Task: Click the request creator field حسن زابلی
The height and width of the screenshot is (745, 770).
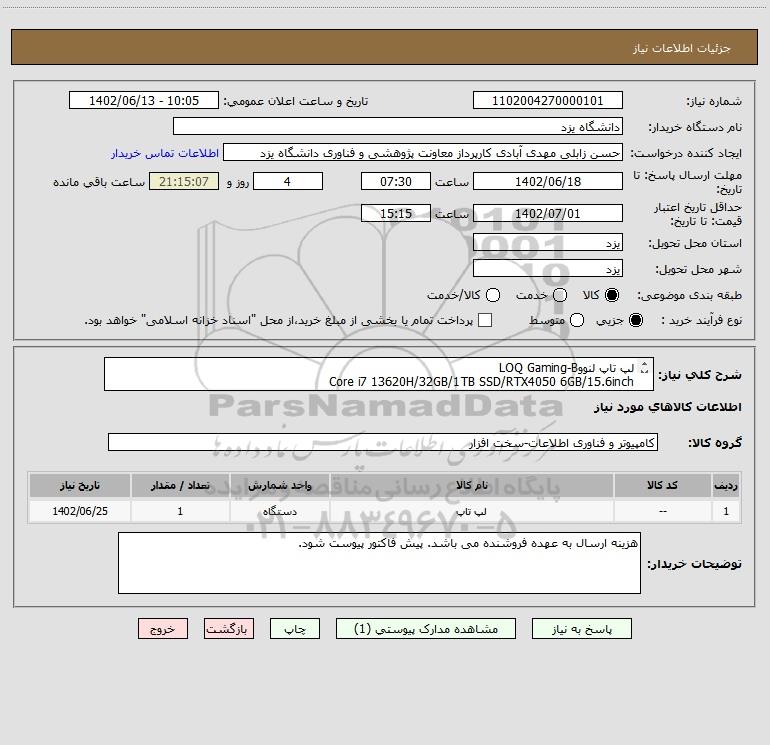Action: pos(423,152)
